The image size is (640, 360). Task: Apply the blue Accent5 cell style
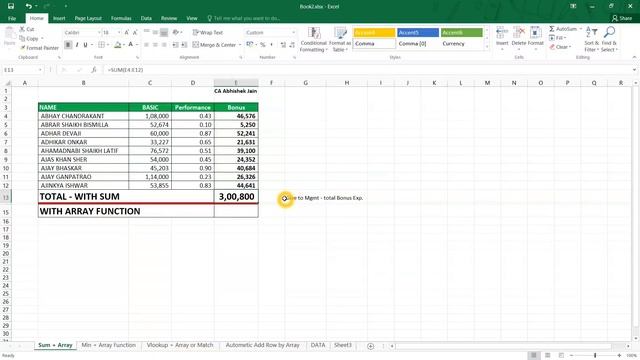pos(418,32)
